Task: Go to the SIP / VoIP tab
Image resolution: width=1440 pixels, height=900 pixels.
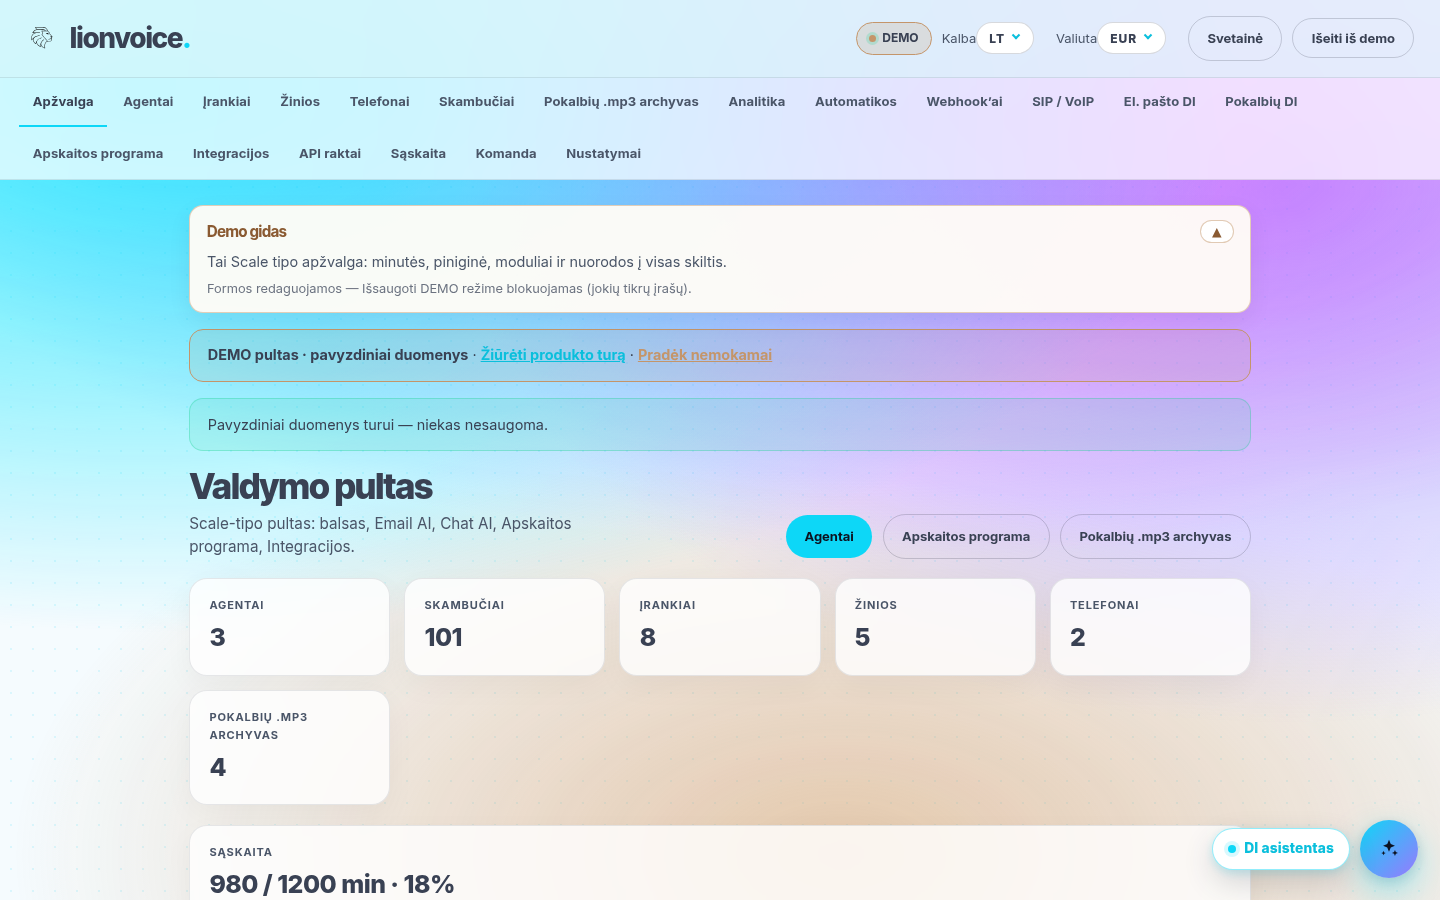Action: coord(1063,102)
